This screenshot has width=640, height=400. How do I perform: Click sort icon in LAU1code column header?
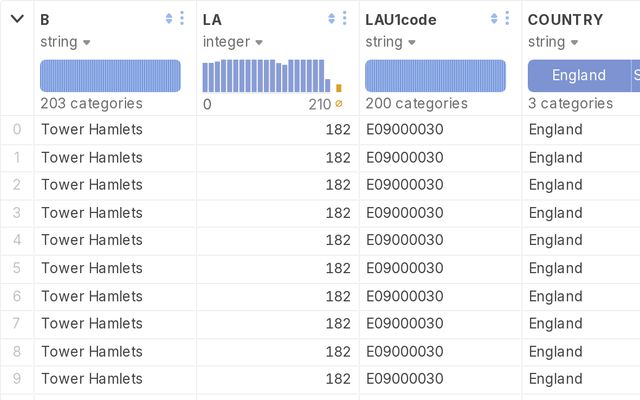(x=494, y=18)
